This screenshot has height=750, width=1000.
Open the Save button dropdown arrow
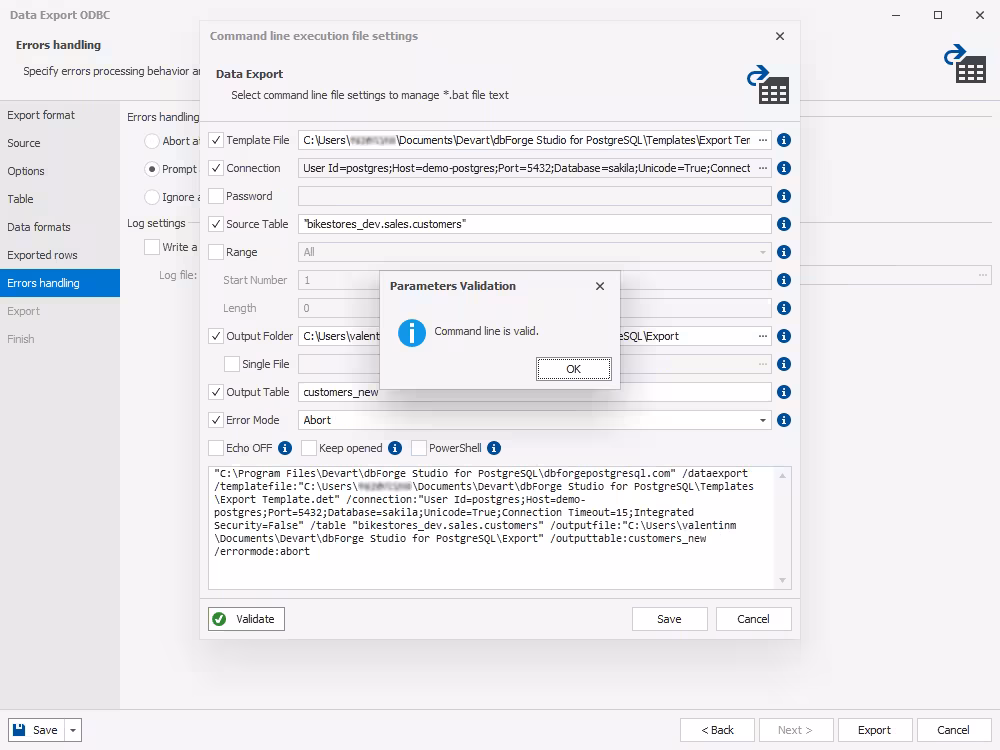[x=73, y=730]
